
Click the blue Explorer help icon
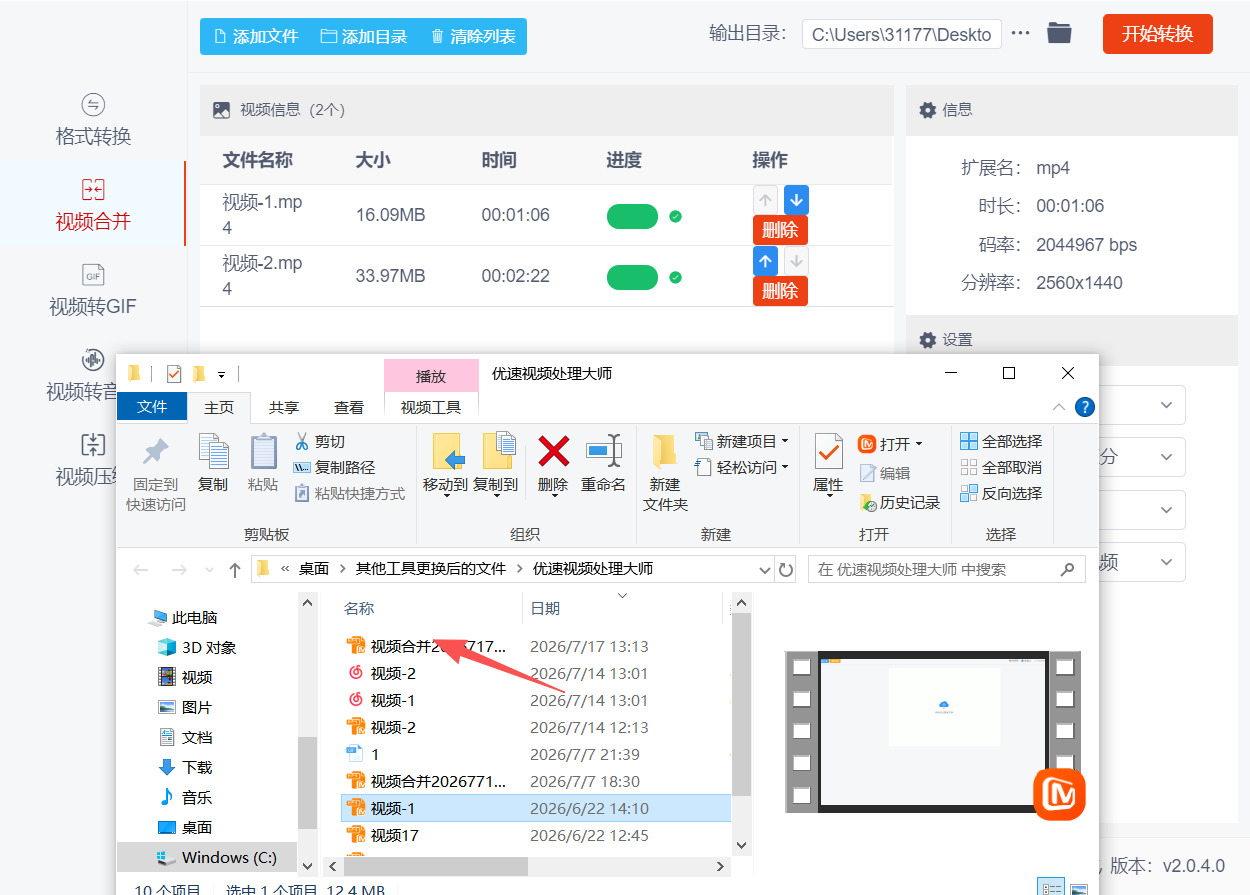click(x=1084, y=407)
